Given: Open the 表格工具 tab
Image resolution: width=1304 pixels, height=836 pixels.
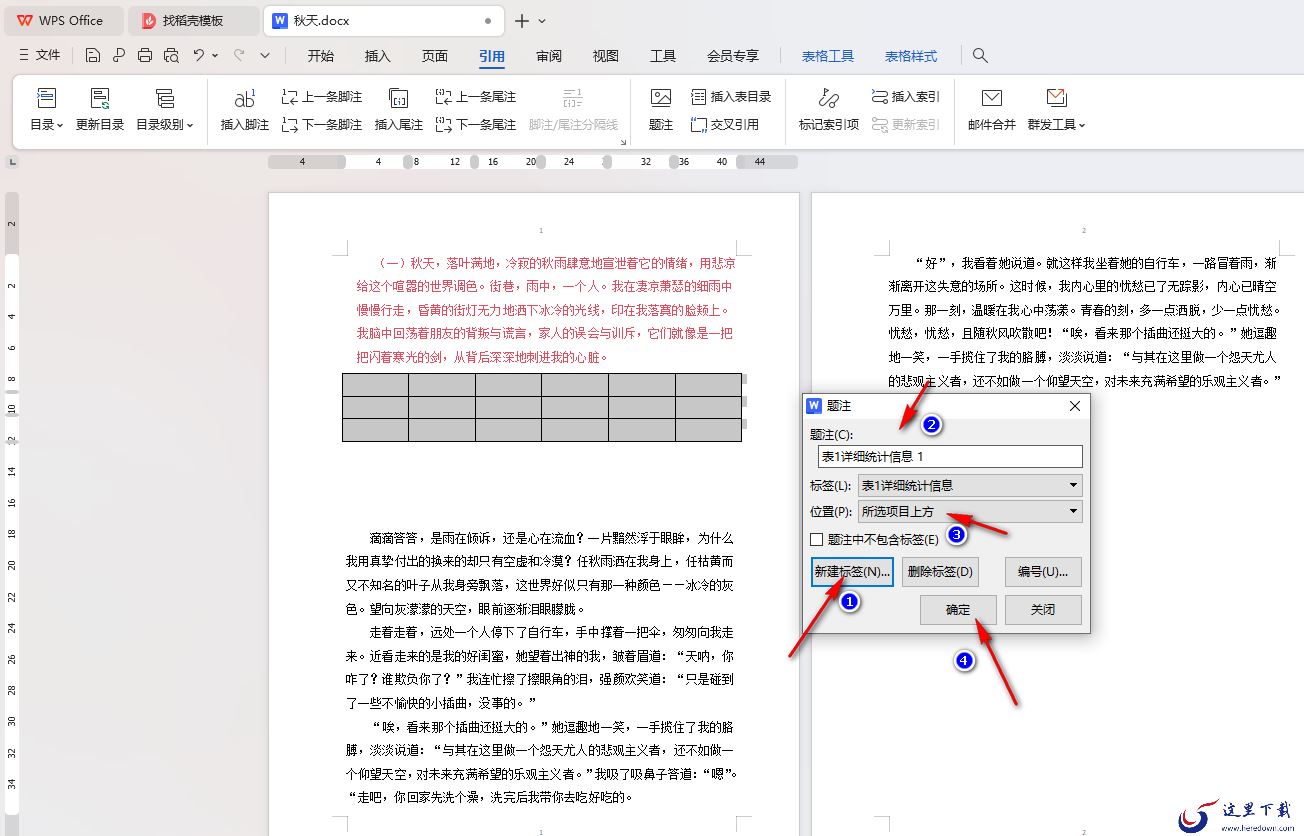Looking at the screenshot, I should coord(828,56).
